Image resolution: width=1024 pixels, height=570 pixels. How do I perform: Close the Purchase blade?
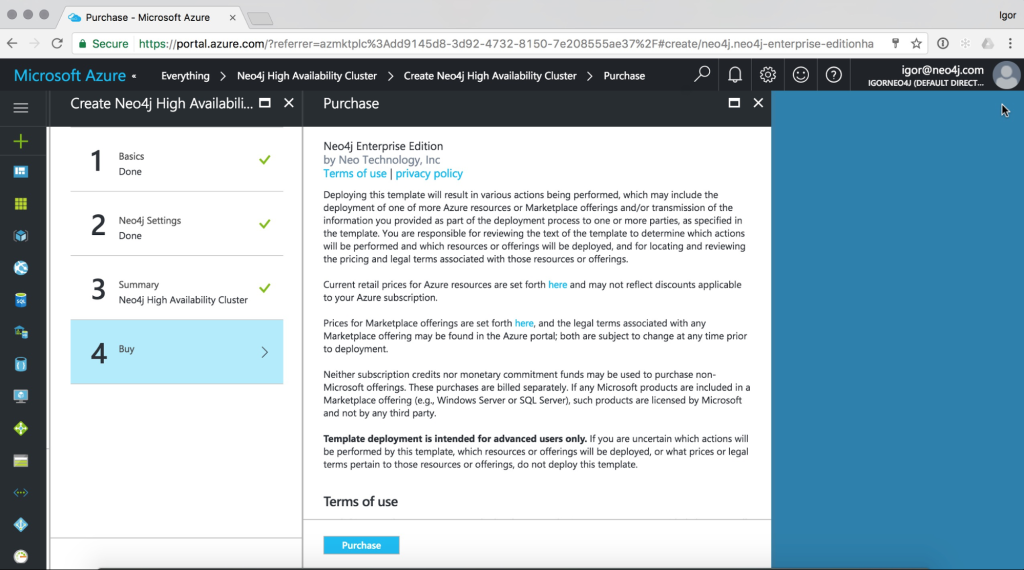pyautogui.click(x=758, y=103)
